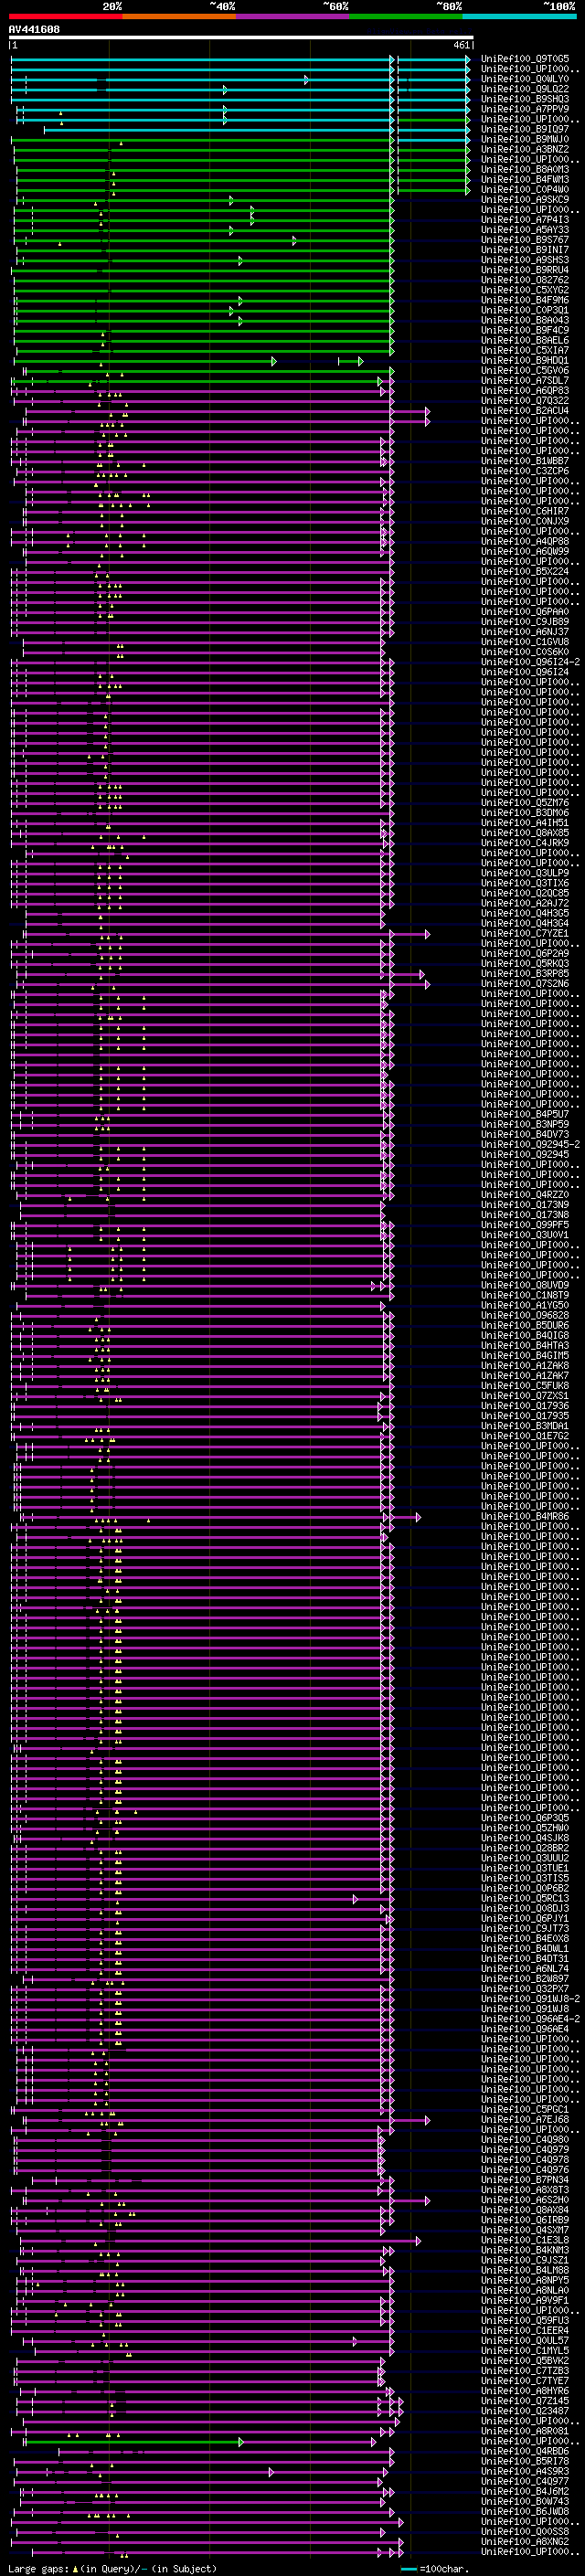Select the UniRef100_A7EJ68 label
The image size is (585, 2576).
coord(525,2119)
